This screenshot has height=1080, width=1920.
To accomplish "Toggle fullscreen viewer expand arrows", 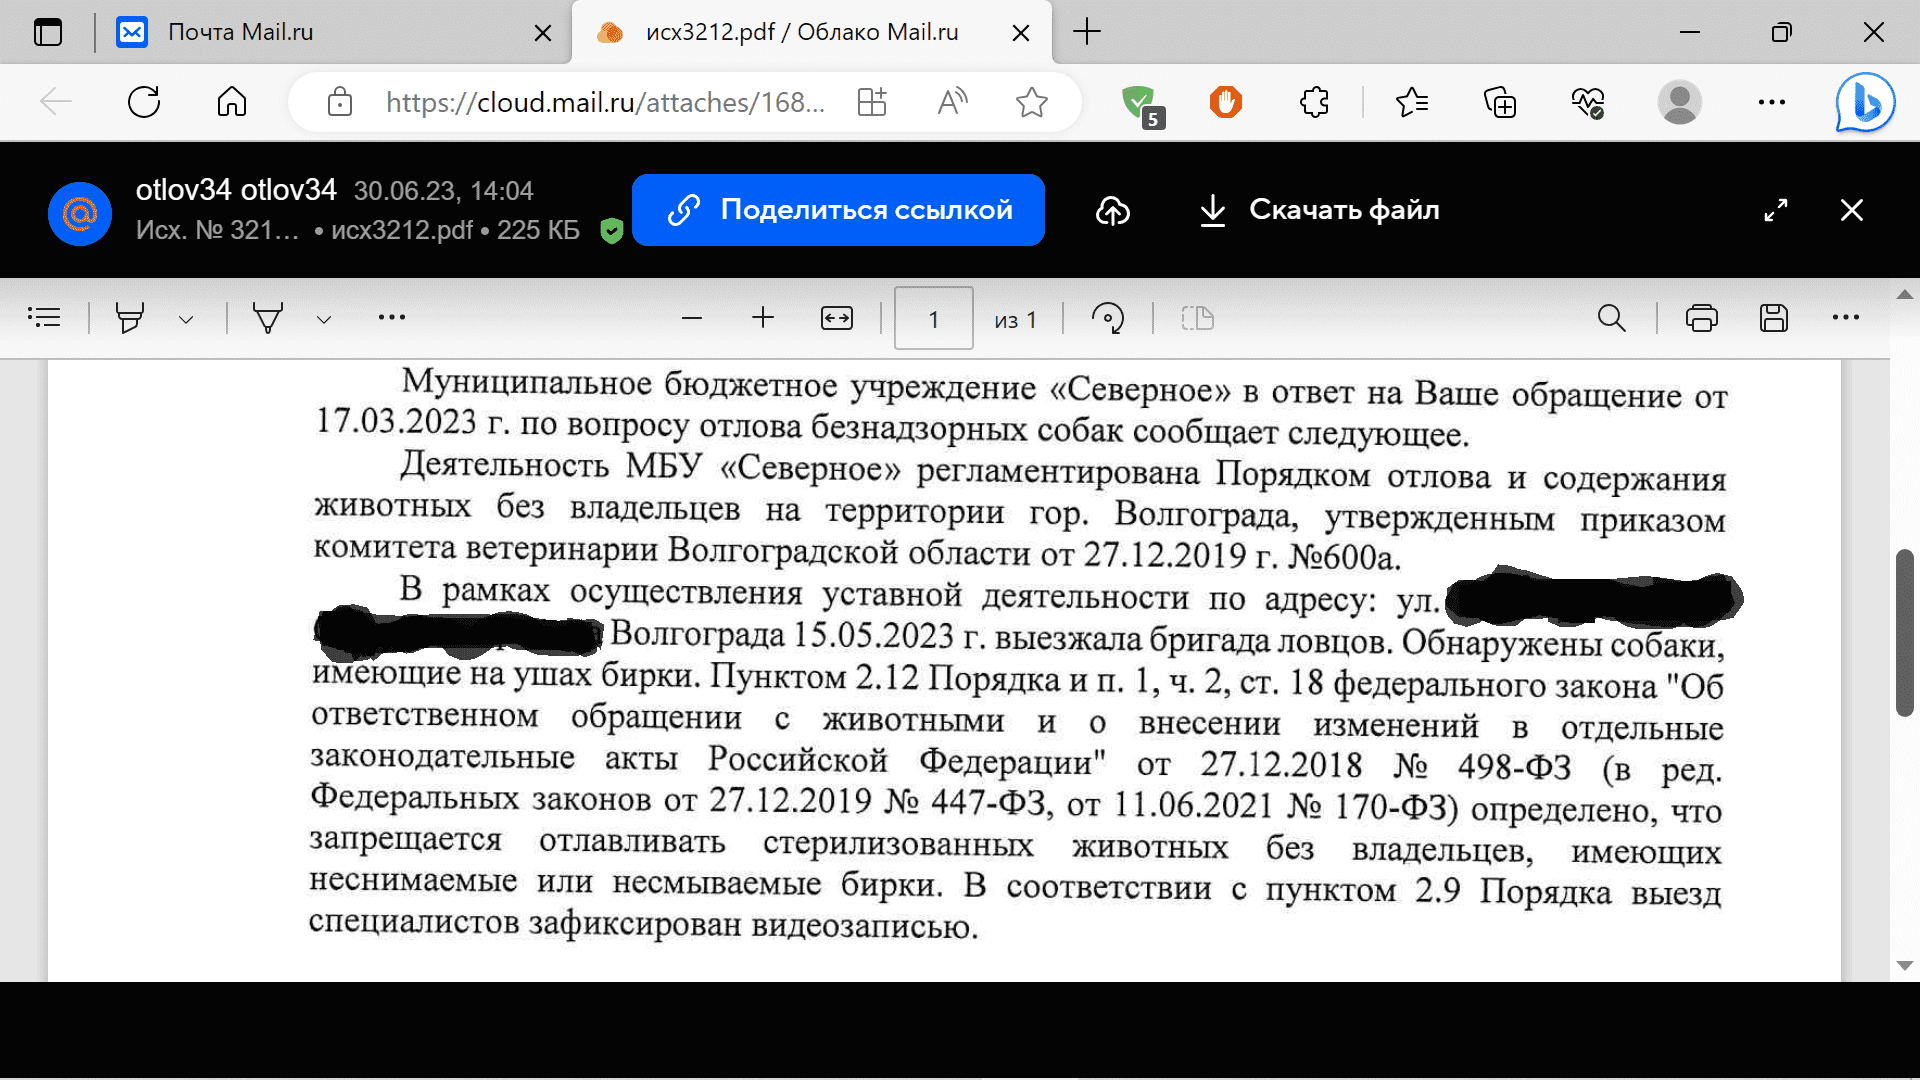I will tap(1775, 210).
